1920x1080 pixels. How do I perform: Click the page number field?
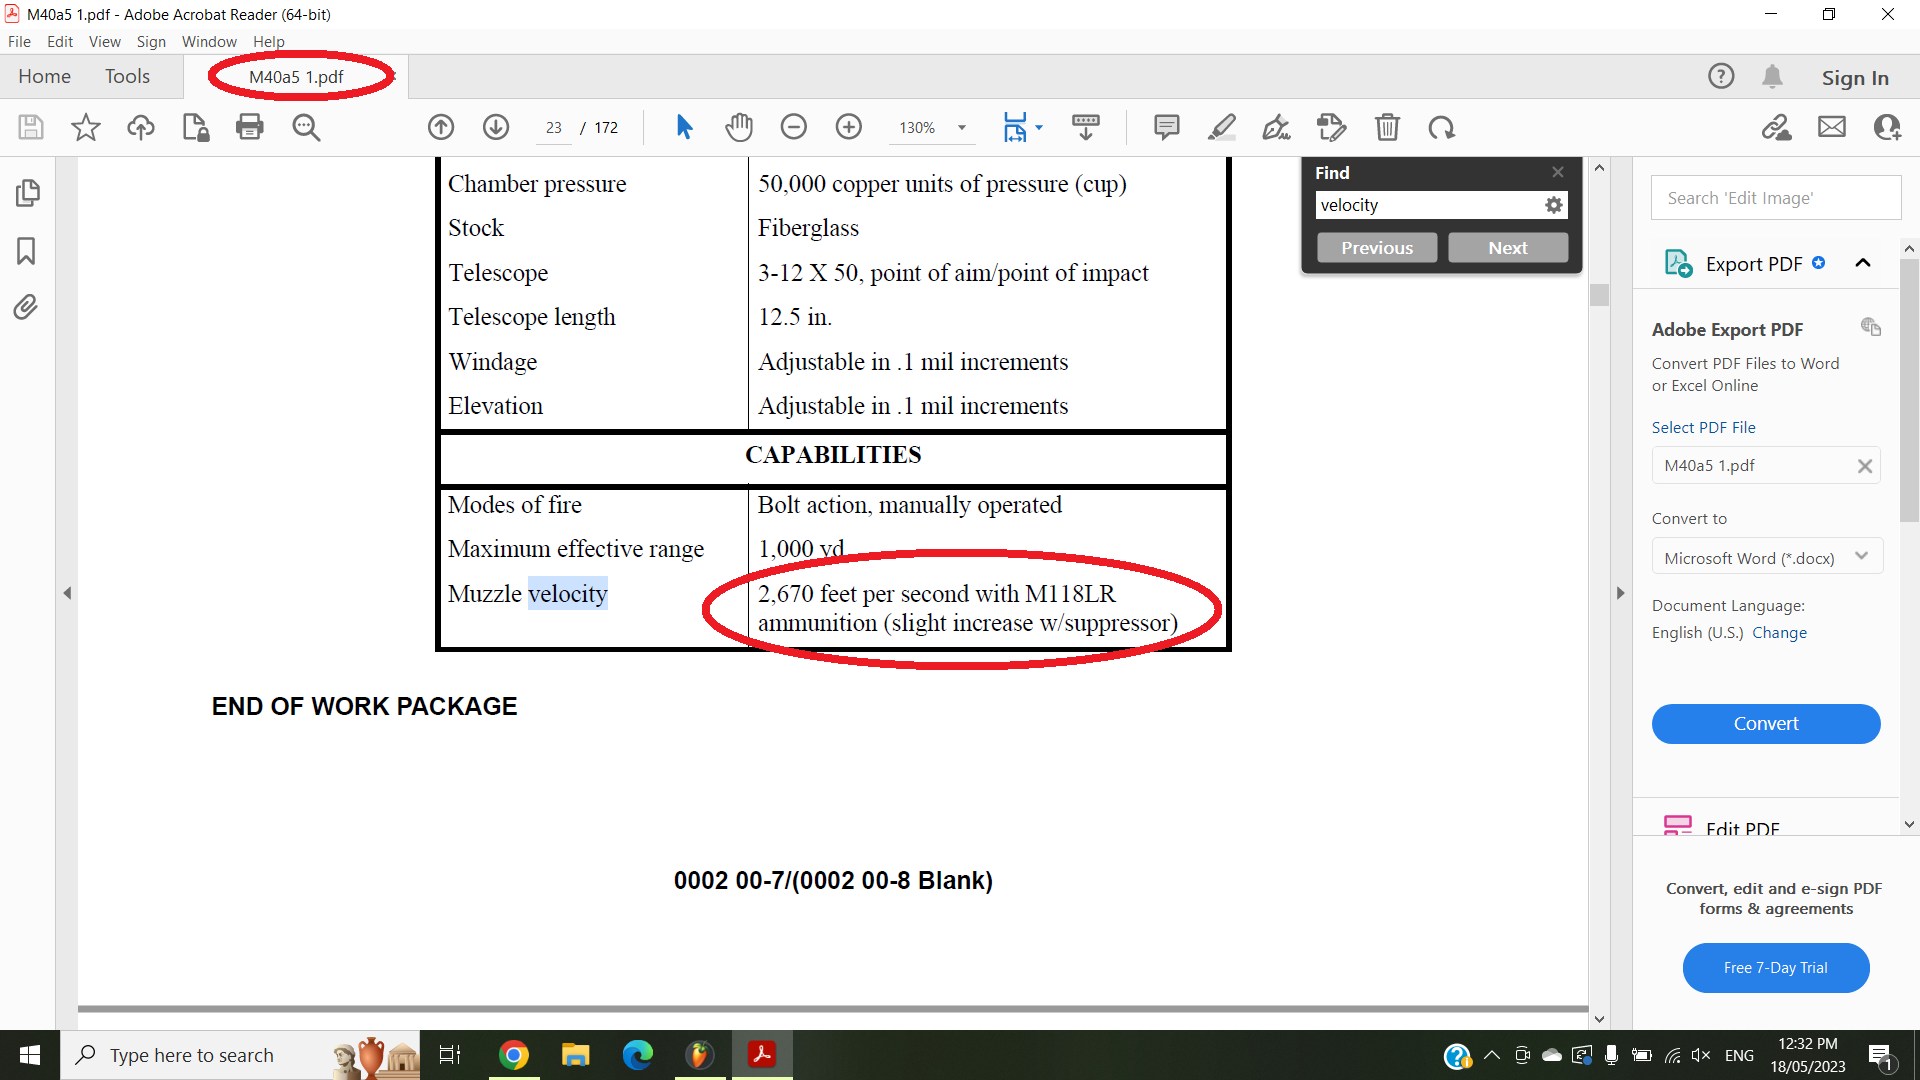[553, 127]
